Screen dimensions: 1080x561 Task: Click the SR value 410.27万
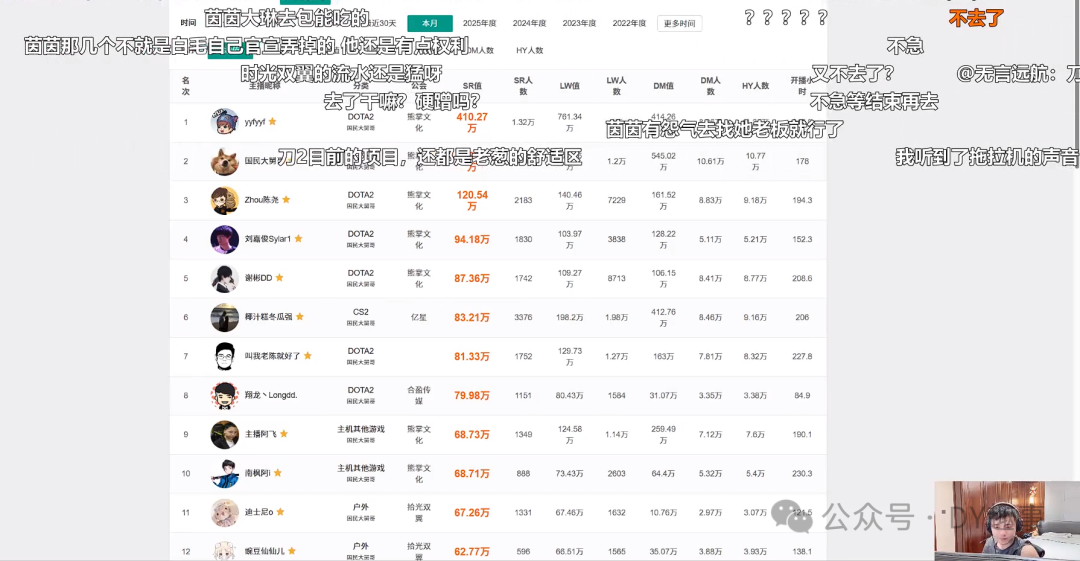pos(472,123)
